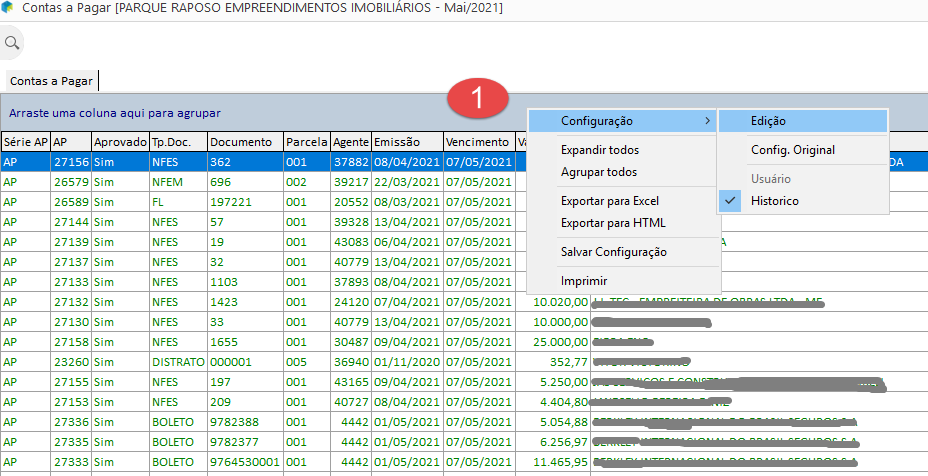
Task: Select document cell 9764530001
Action: click(246, 462)
